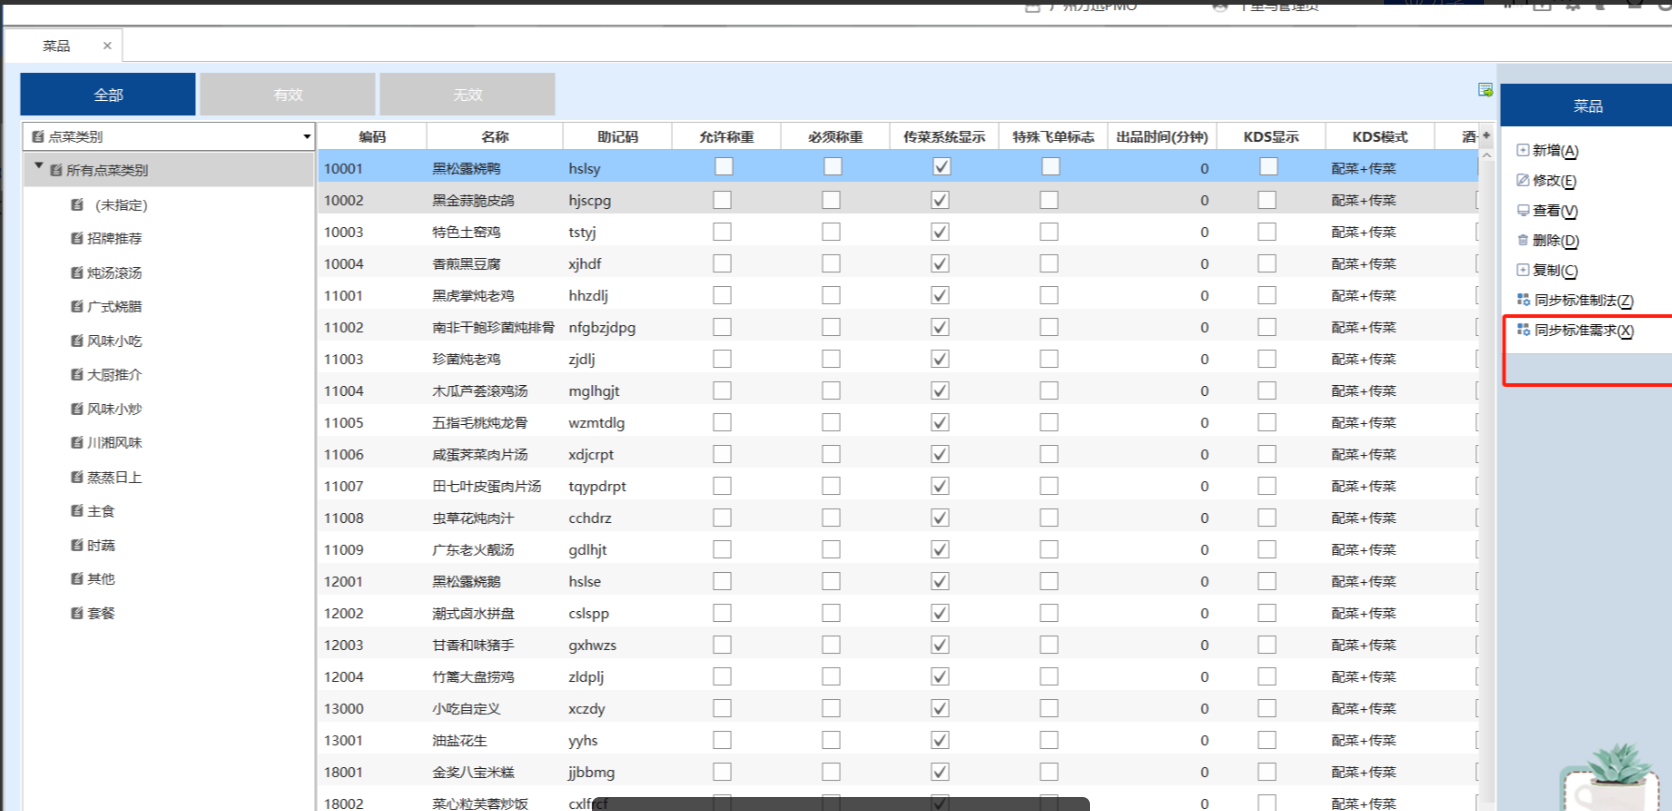1672x811 pixels.
Task: Switch to the 有效 filter tab
Action: [x=288, y=95]
